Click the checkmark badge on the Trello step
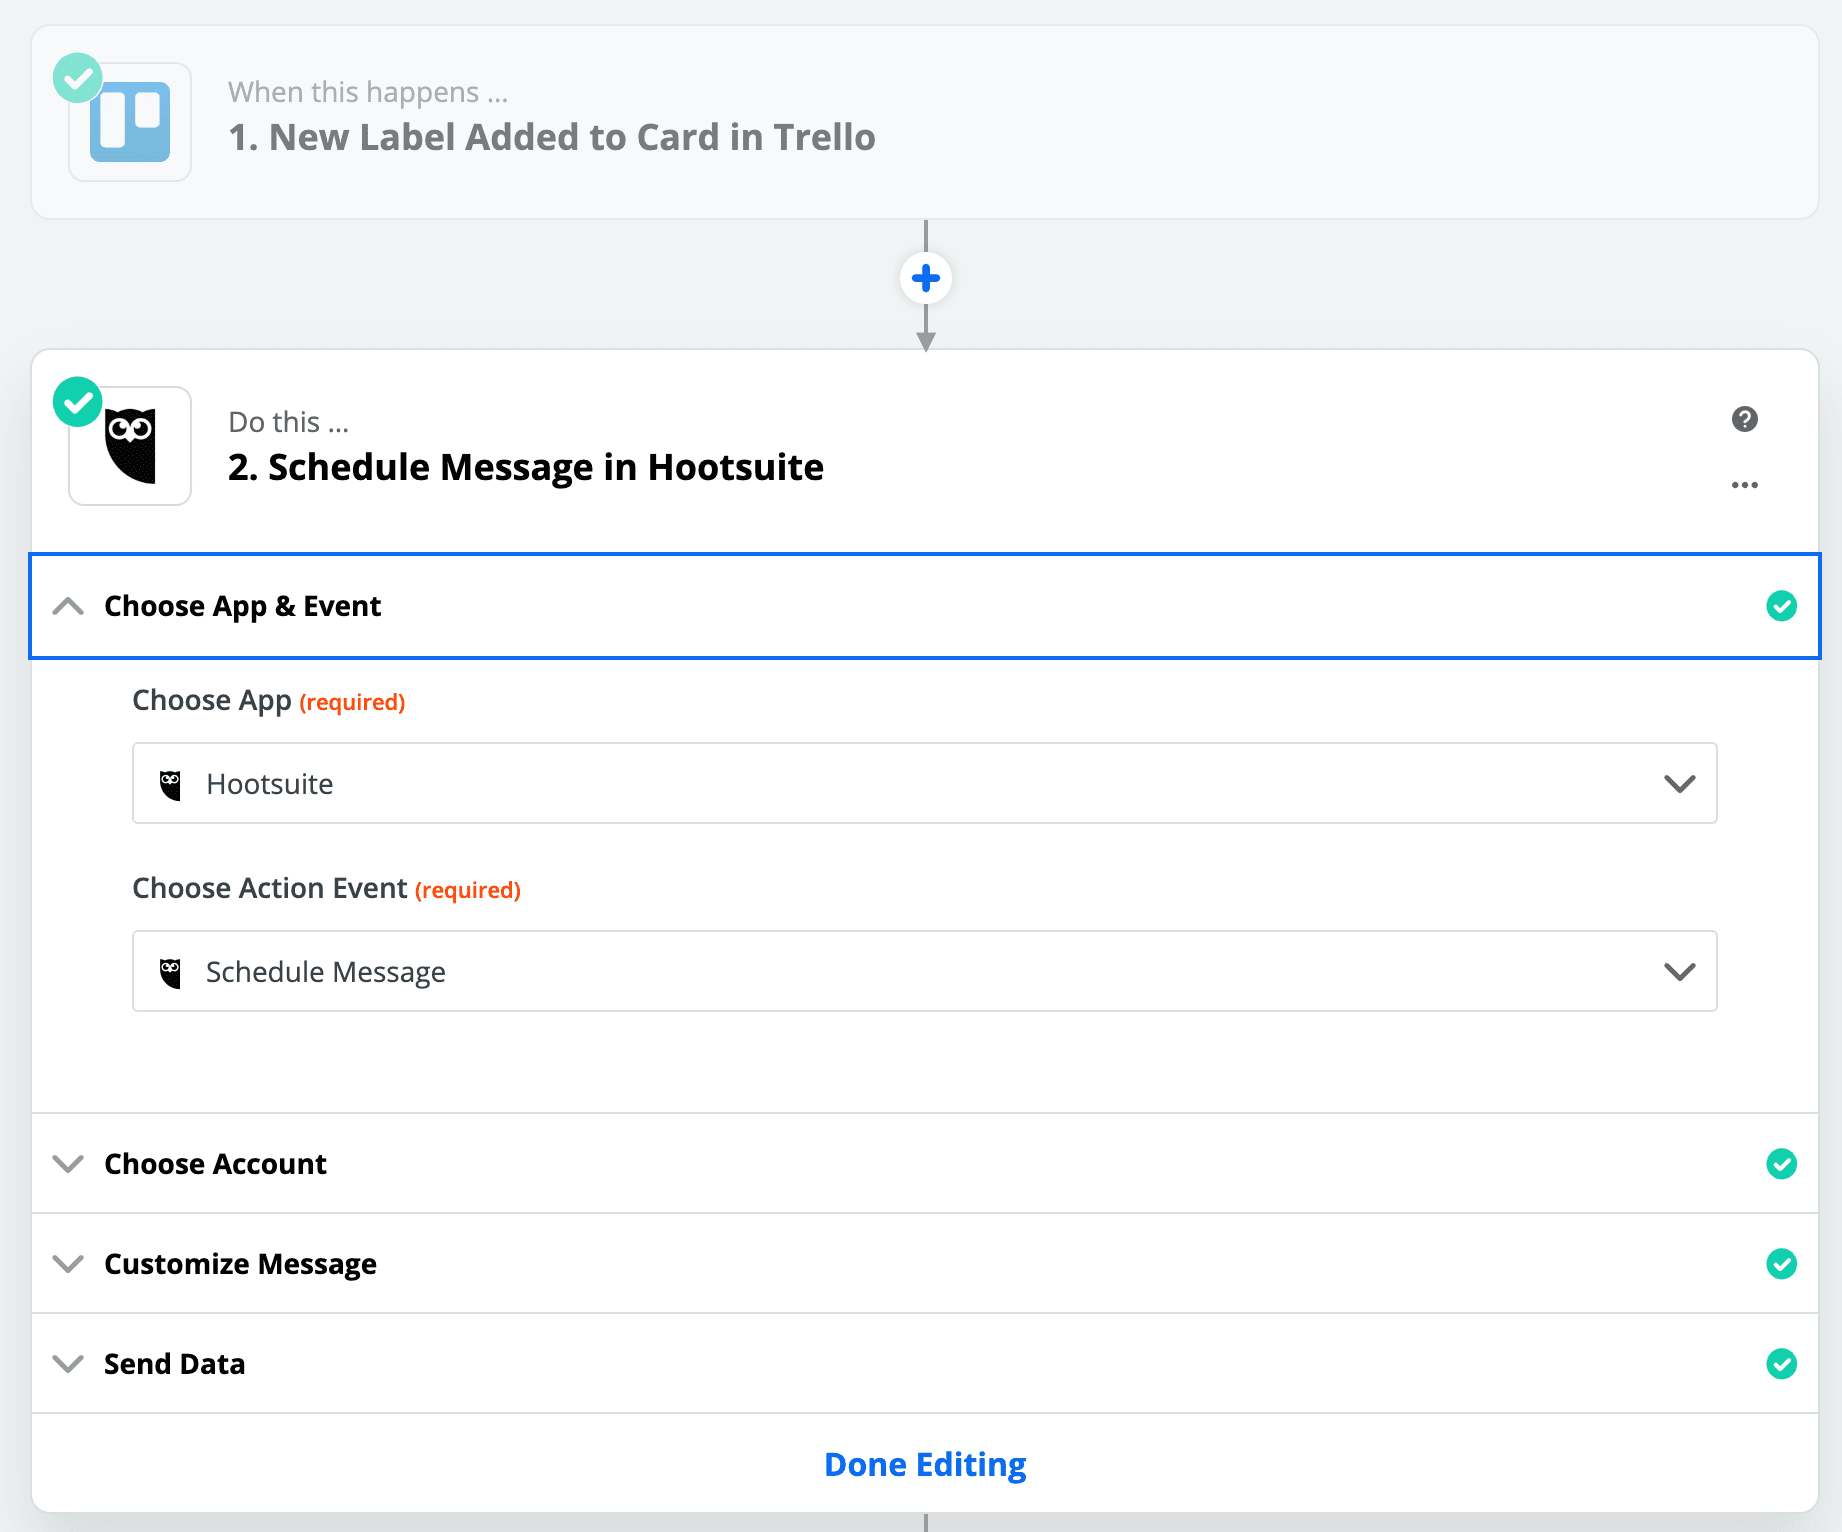The height and width of the screenshot is (1532, 1842). pos(78,77)
